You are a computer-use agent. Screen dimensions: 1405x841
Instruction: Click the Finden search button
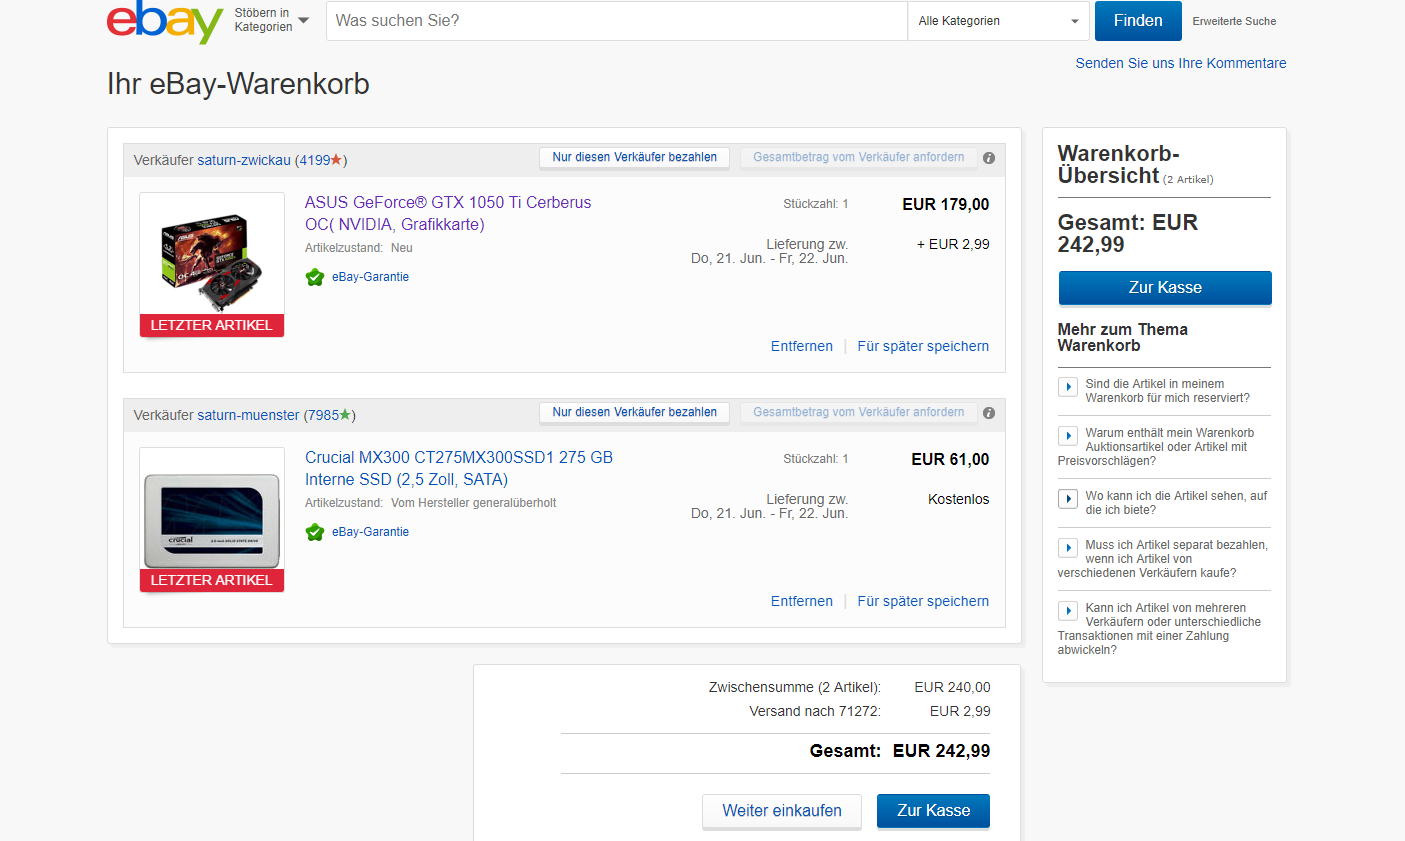tap(1138, 20)
